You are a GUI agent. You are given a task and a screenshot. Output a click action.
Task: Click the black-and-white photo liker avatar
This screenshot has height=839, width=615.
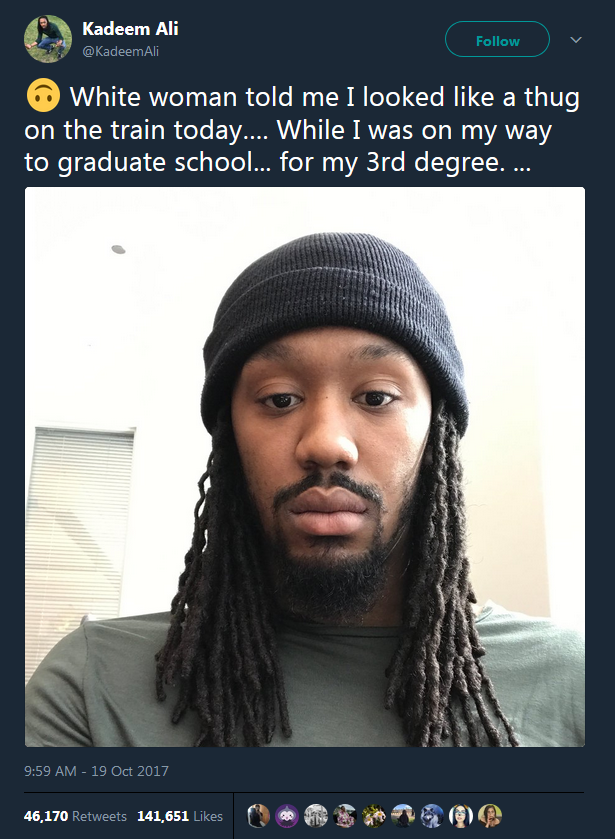click(x=315, y=816)
